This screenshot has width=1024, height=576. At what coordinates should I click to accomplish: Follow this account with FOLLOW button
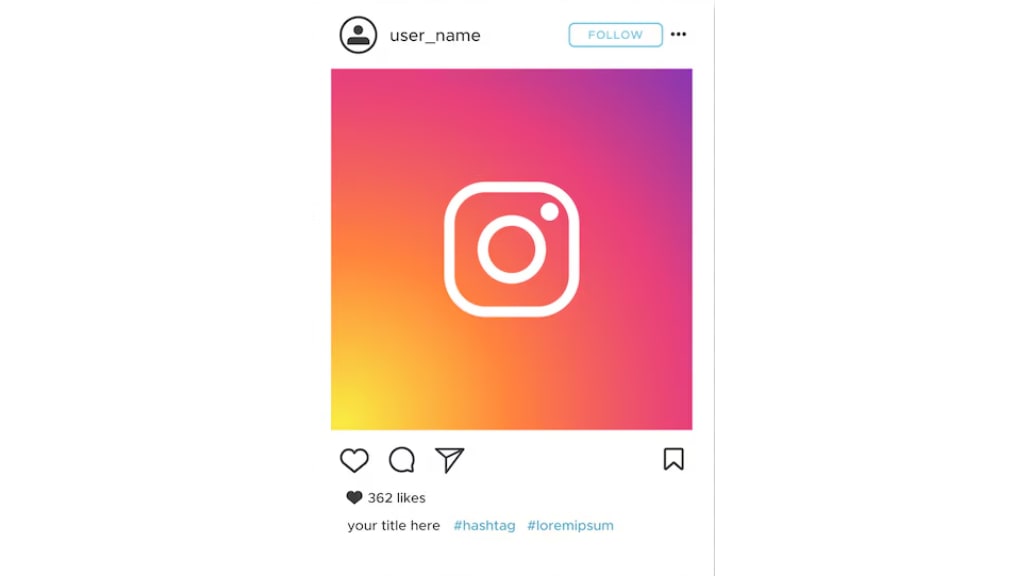[x=615, y=35]
